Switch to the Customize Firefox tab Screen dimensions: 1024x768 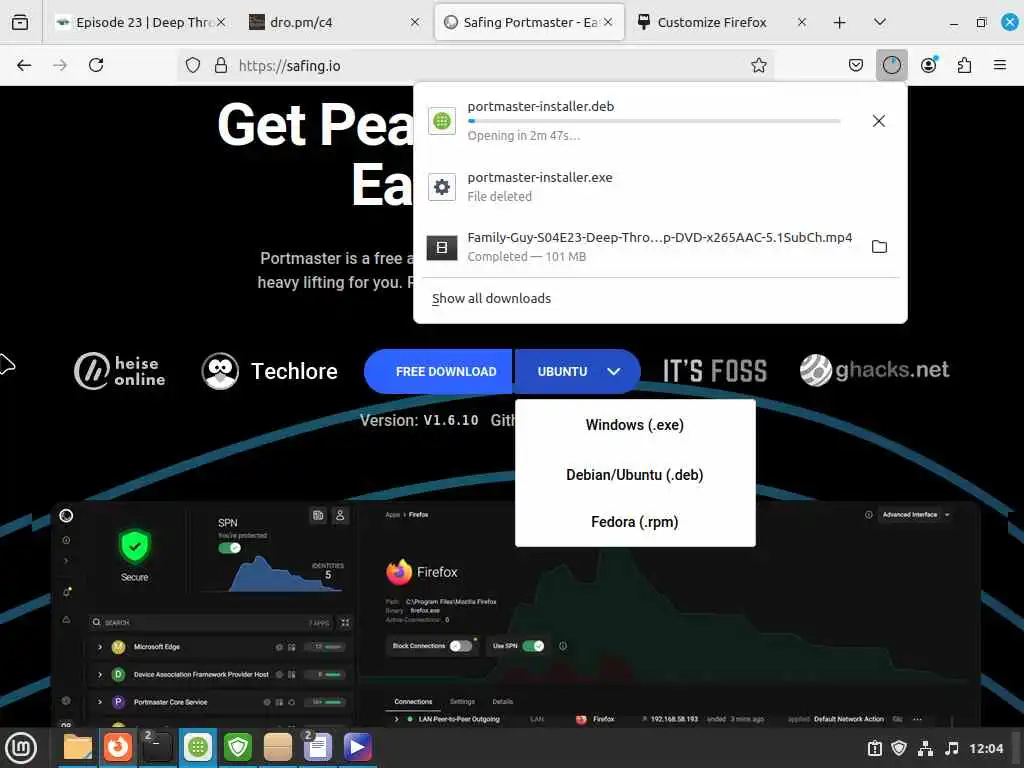pyautogui.click(x=720, y=22)
